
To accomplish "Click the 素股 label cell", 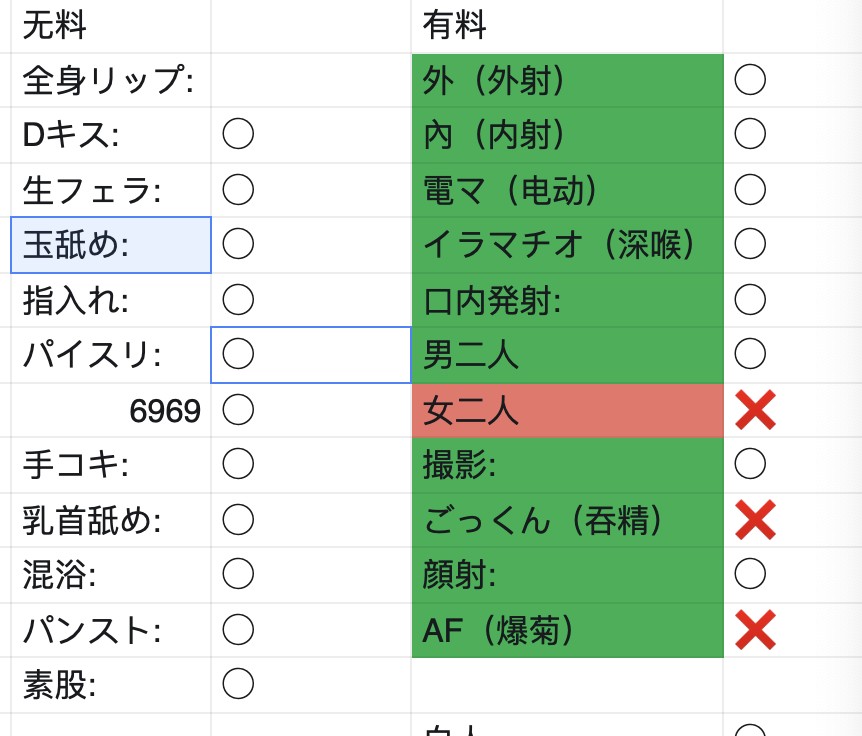I will (111, 685).
